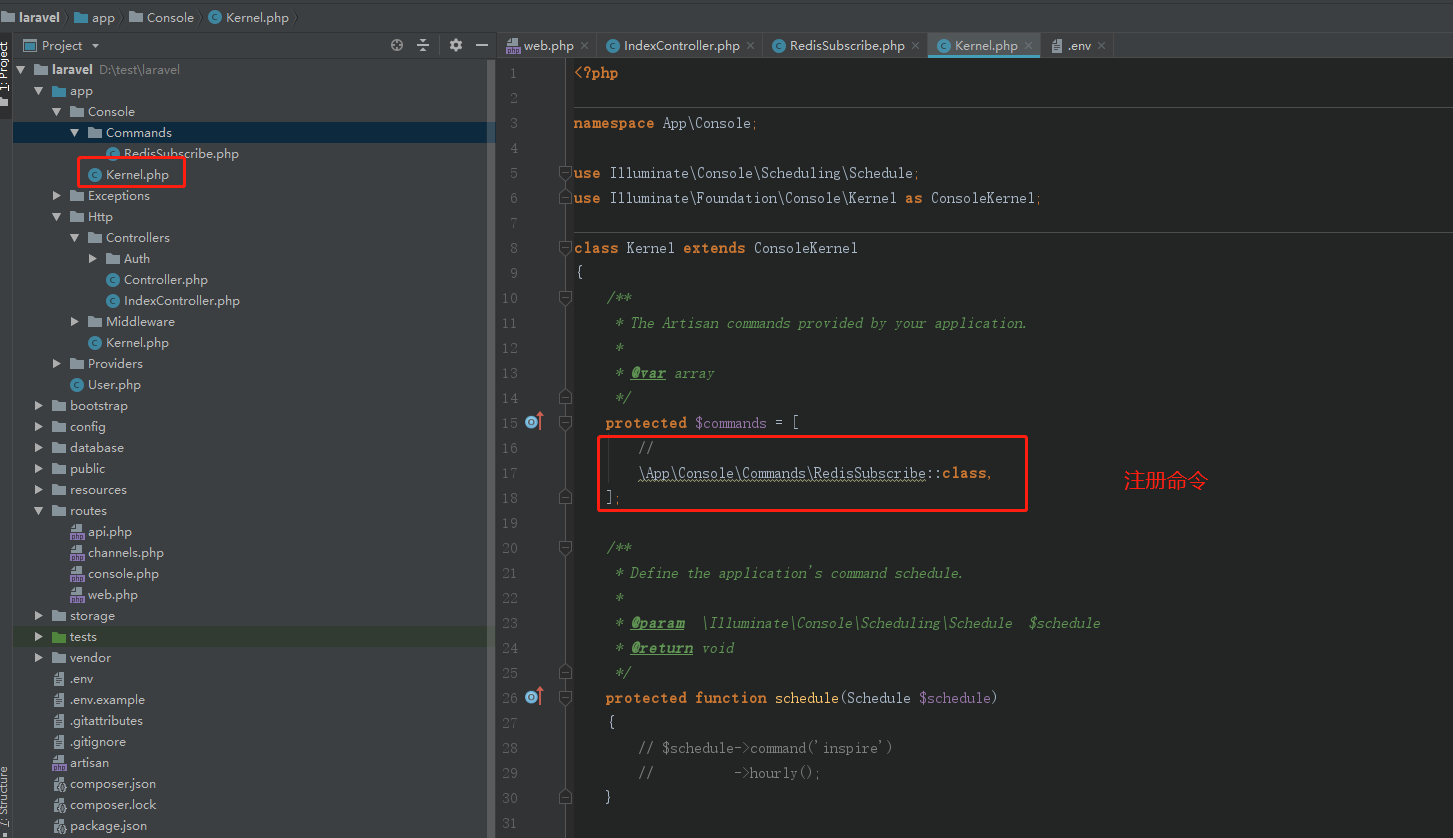The height and width of the screenshot is (838, 1453).
Task: Collapse the Controllers folder
Action: 75,238
